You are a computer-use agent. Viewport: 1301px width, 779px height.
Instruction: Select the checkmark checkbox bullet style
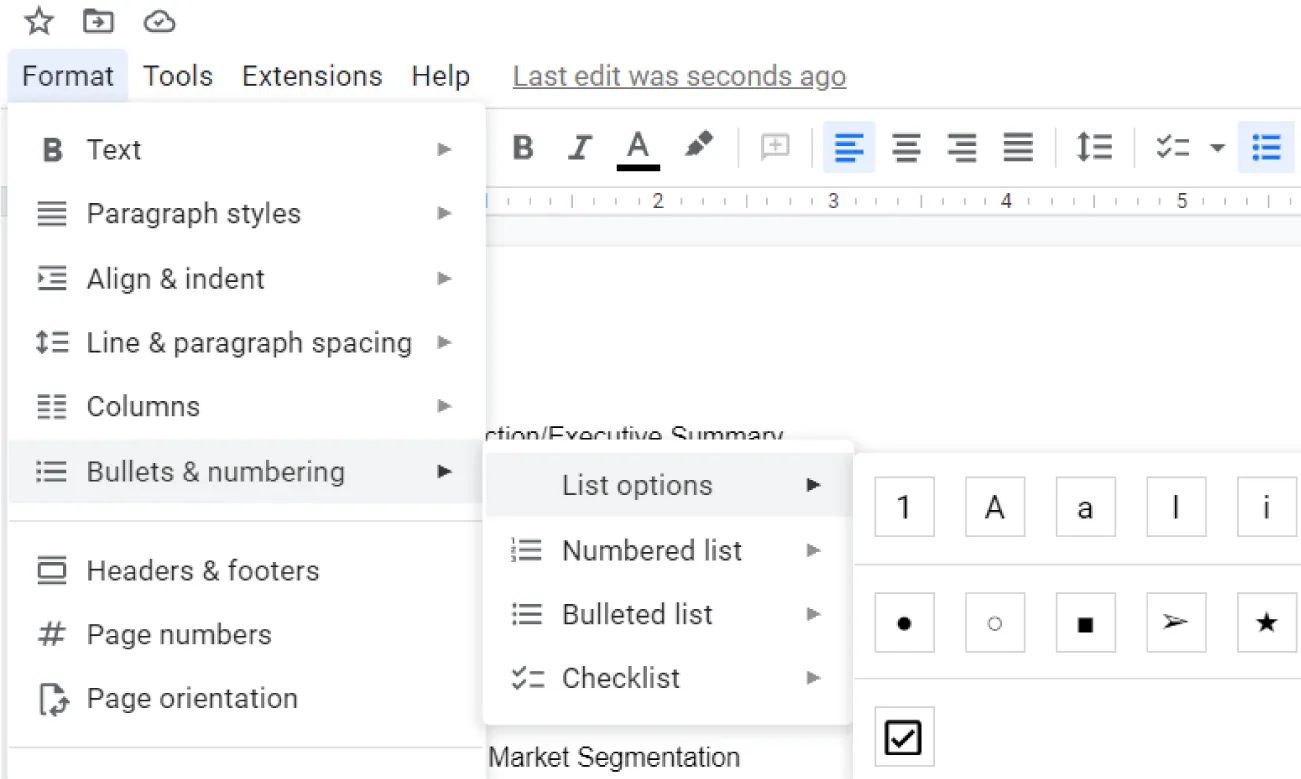click(x=903, y=737)
